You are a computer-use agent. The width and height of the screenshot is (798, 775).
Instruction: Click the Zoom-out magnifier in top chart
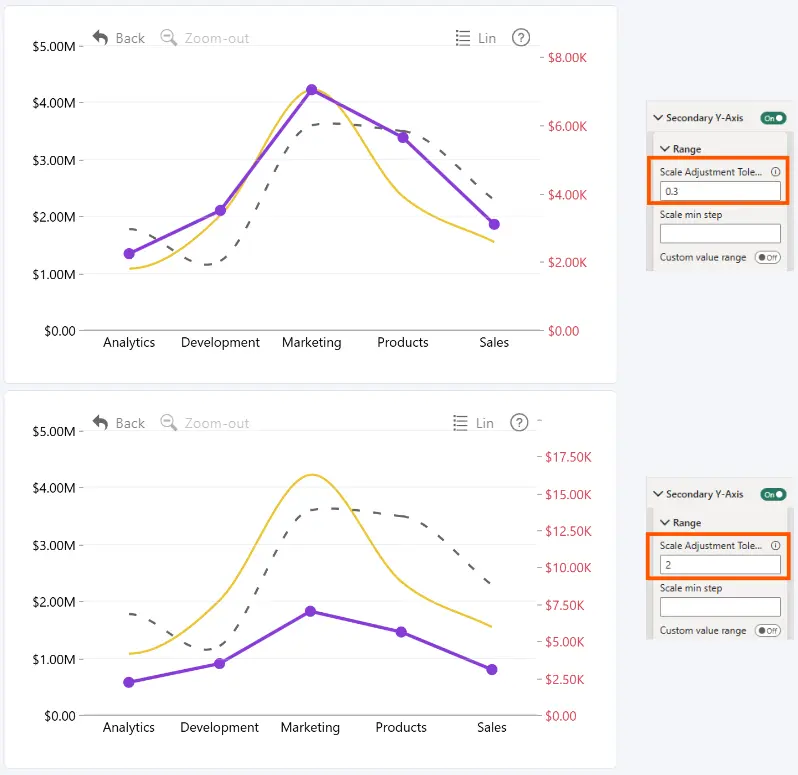coord(168,38)
